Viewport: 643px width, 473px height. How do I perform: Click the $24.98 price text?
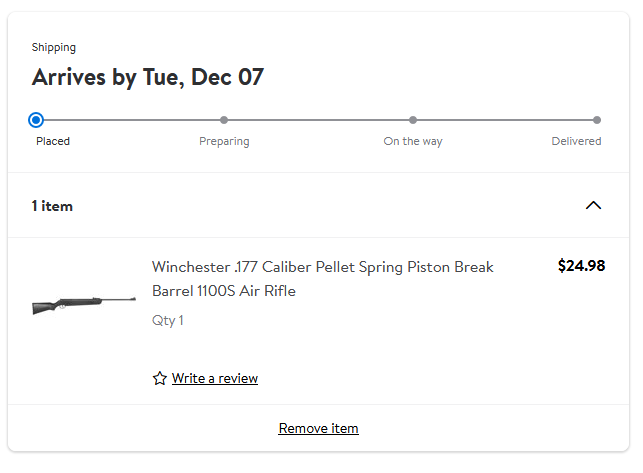581,266
